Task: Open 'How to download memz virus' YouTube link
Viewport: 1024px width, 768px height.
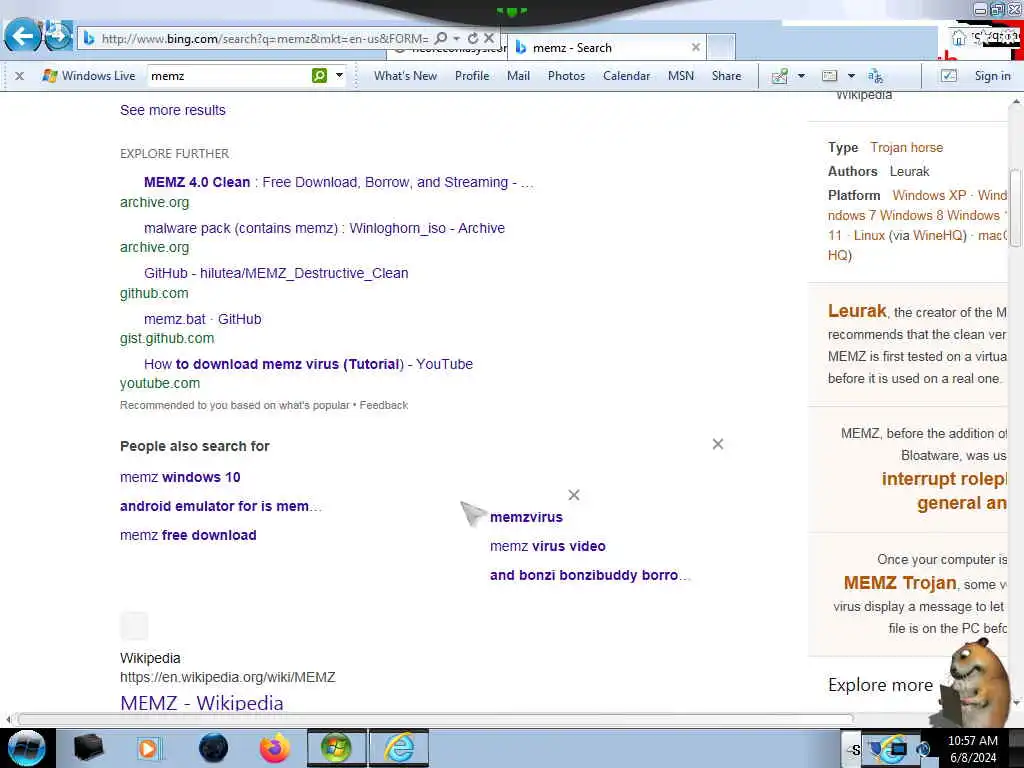Action: [308, 364]
